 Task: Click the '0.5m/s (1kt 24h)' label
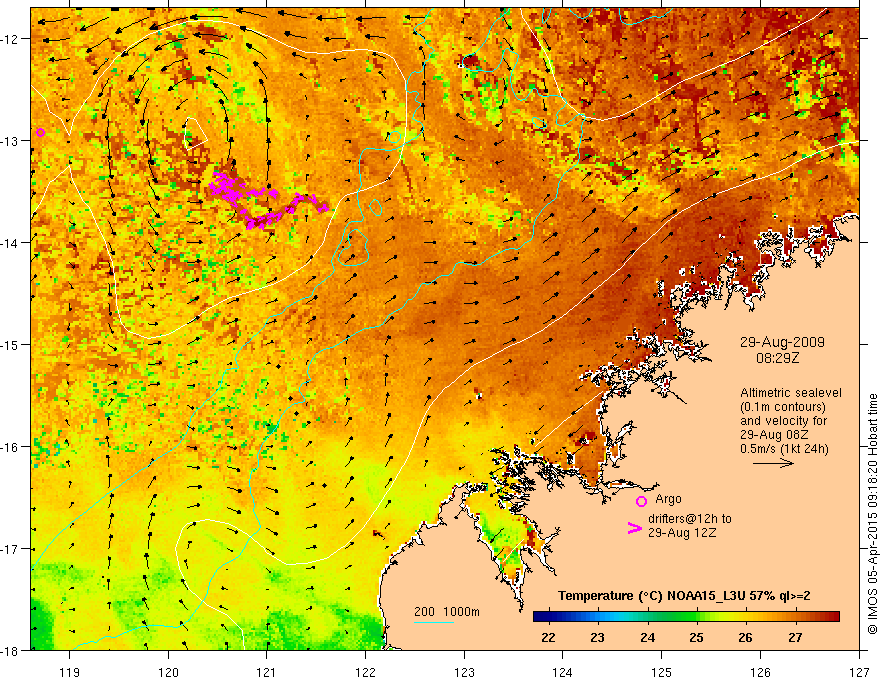tap(785, 449)
